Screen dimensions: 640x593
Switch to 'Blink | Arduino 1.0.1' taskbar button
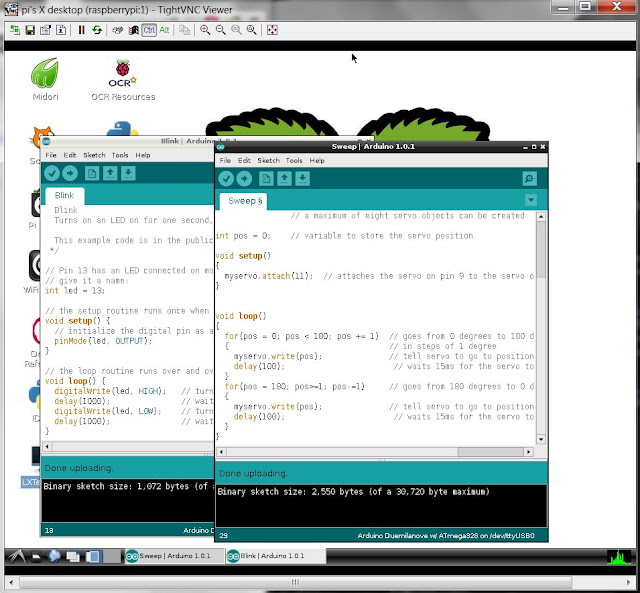276,556
